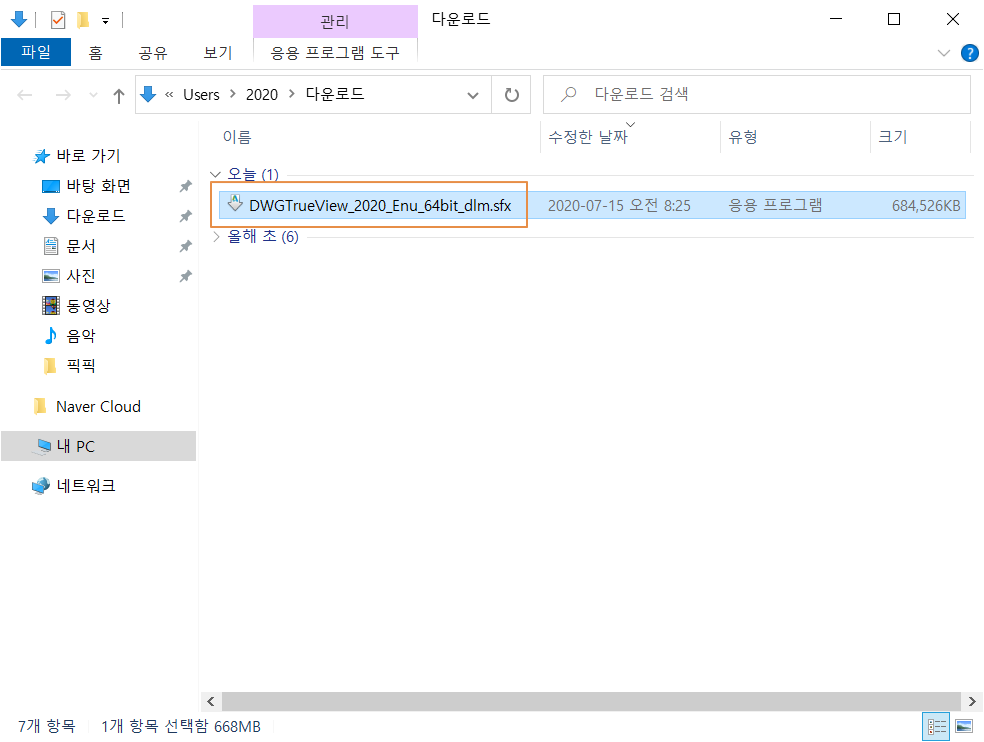Expand the ribbon with the chevron
984x742 pixels.
pyautogui.click(x=943, y=53)
